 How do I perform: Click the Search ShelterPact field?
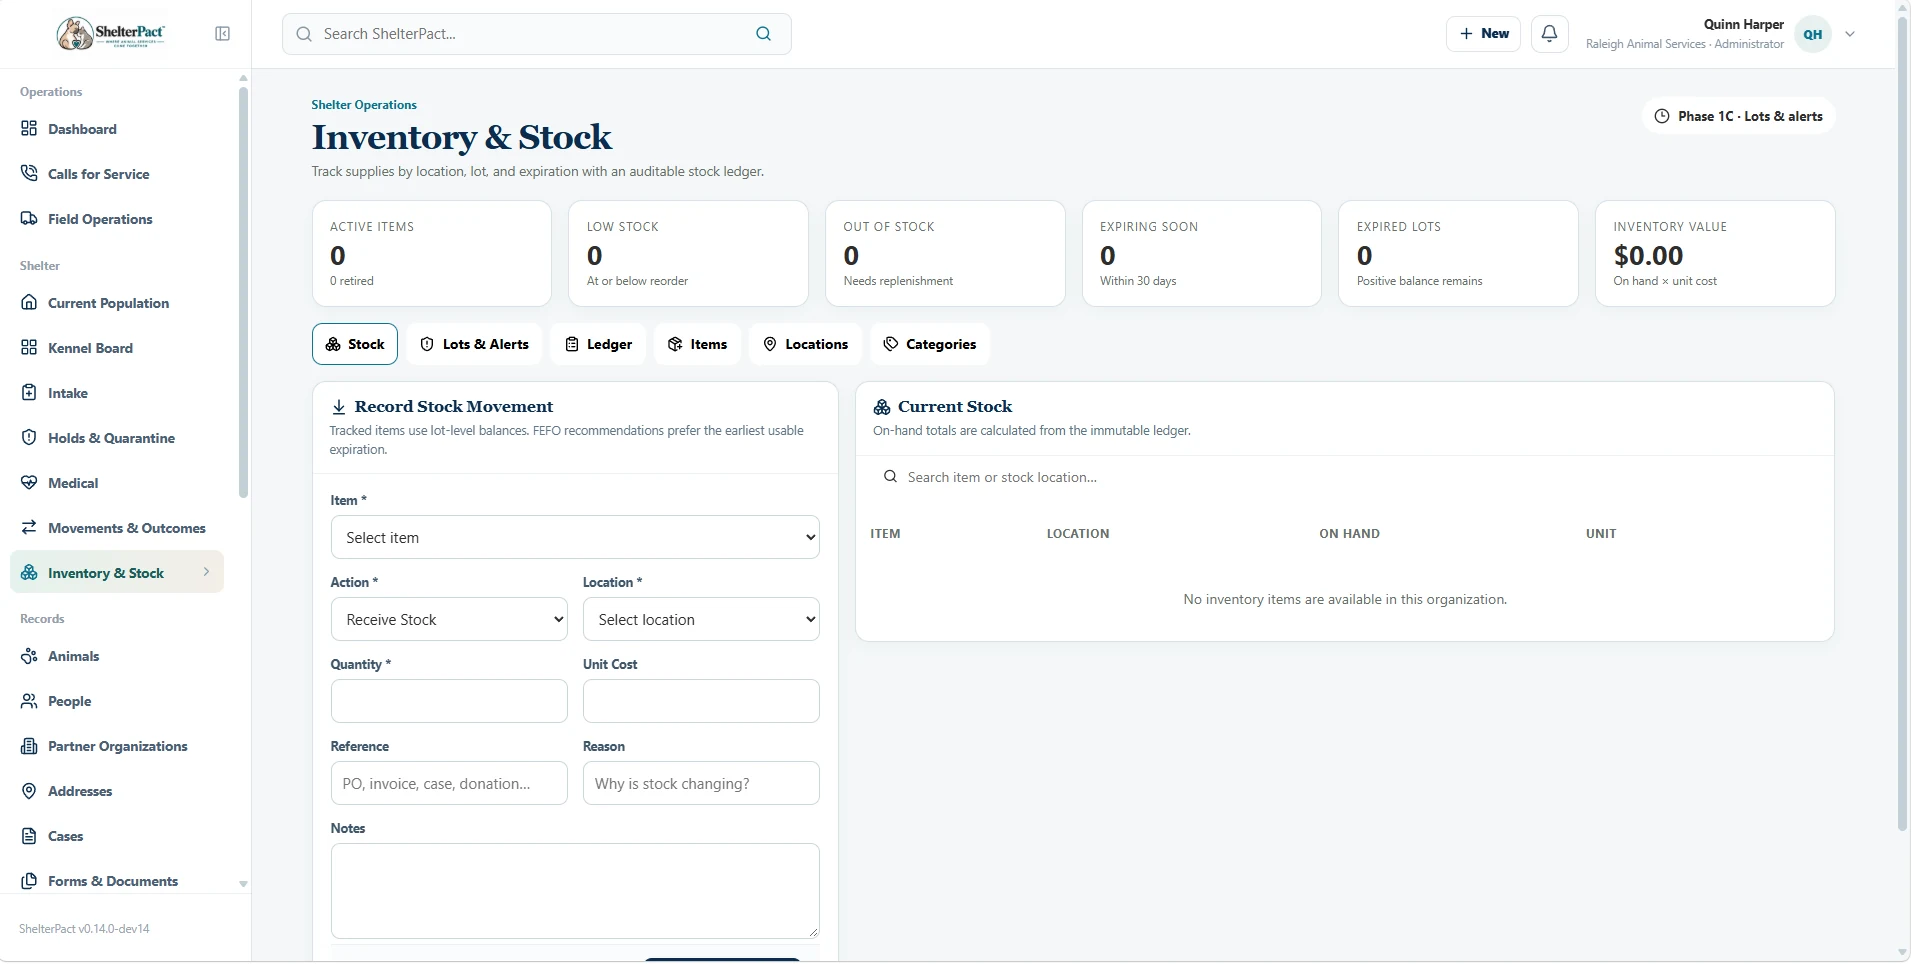tap(536, 34)
